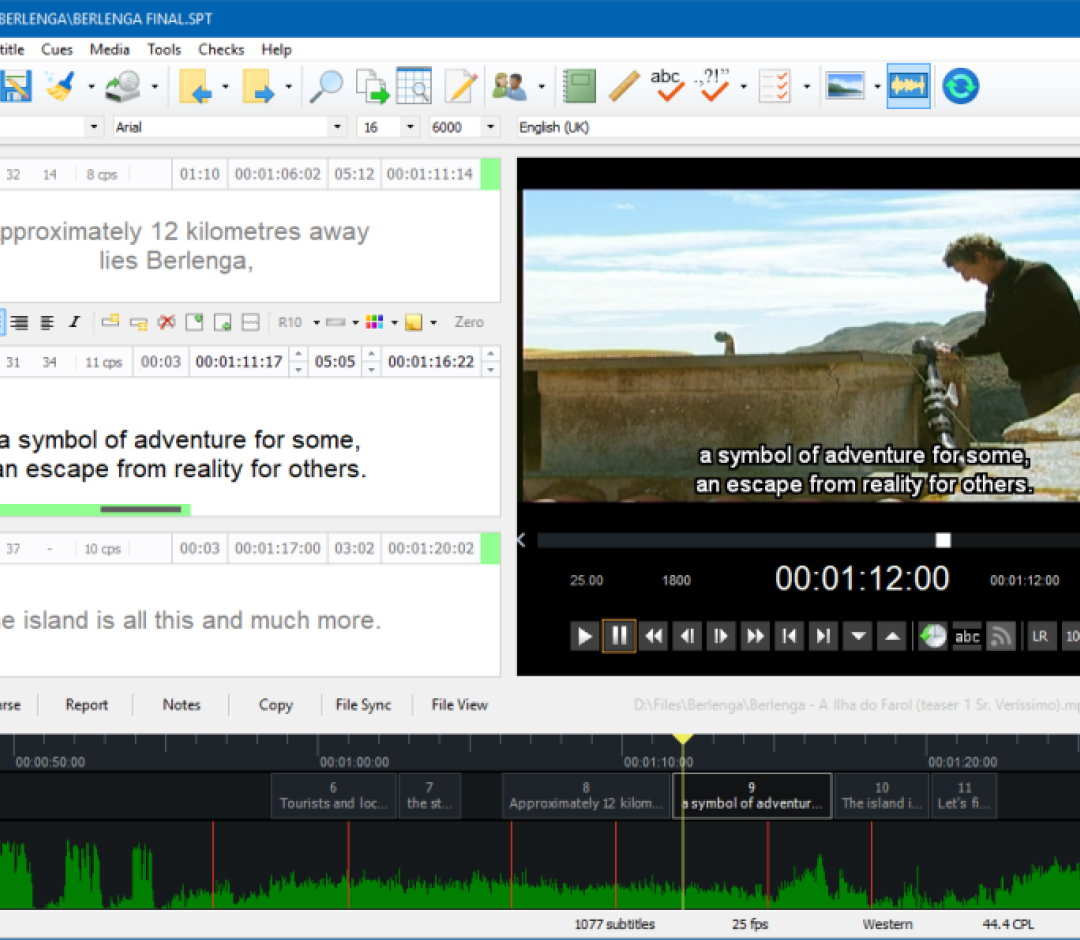Click the magnifying glass Find icon
Screen dimensions: 1080x940
(x=326, y=87)
